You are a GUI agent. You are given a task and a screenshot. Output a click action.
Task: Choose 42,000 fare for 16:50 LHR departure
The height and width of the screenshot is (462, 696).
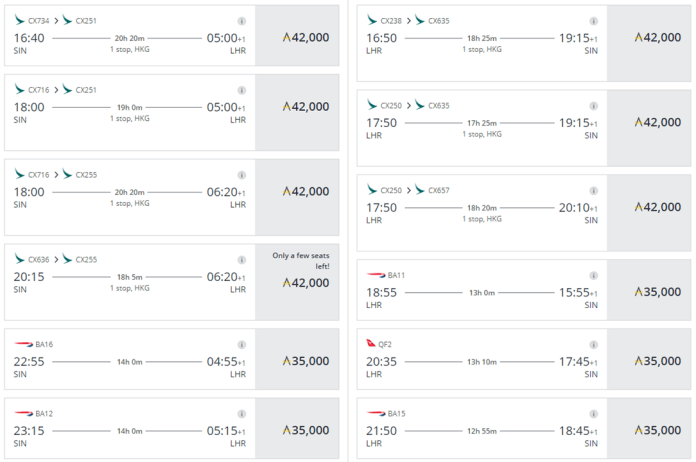[x=649, y=43]
